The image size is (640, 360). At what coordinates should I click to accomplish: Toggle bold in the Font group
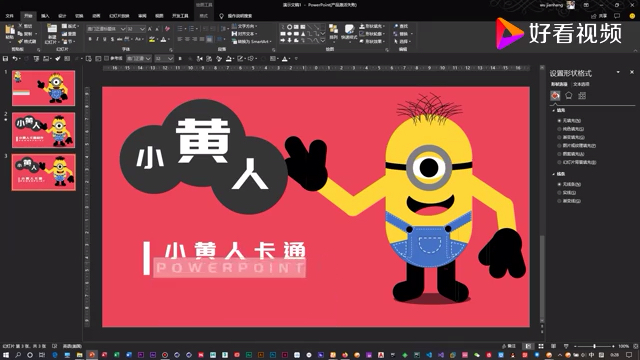click(90, 39)
